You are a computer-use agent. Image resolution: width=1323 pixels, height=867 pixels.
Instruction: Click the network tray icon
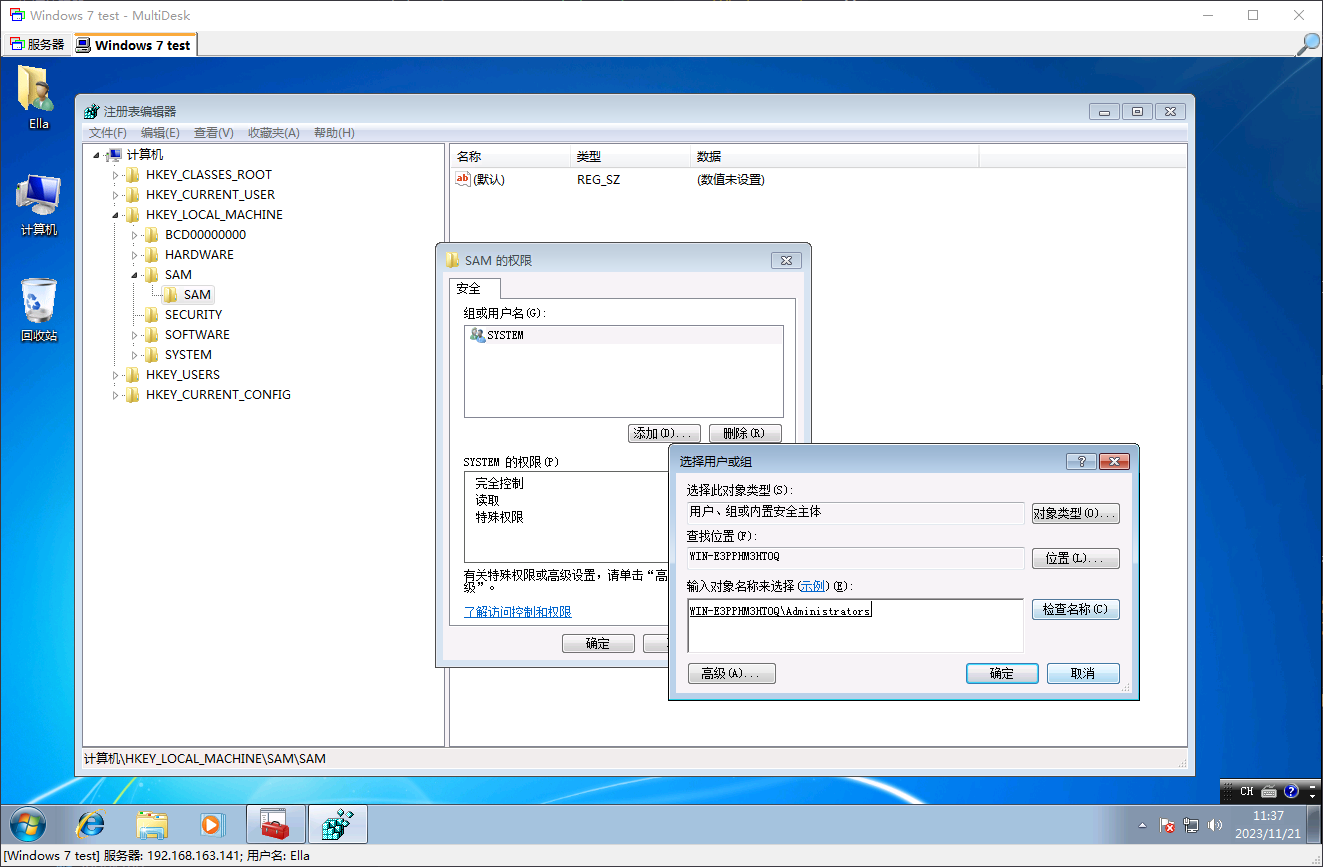1191,826
